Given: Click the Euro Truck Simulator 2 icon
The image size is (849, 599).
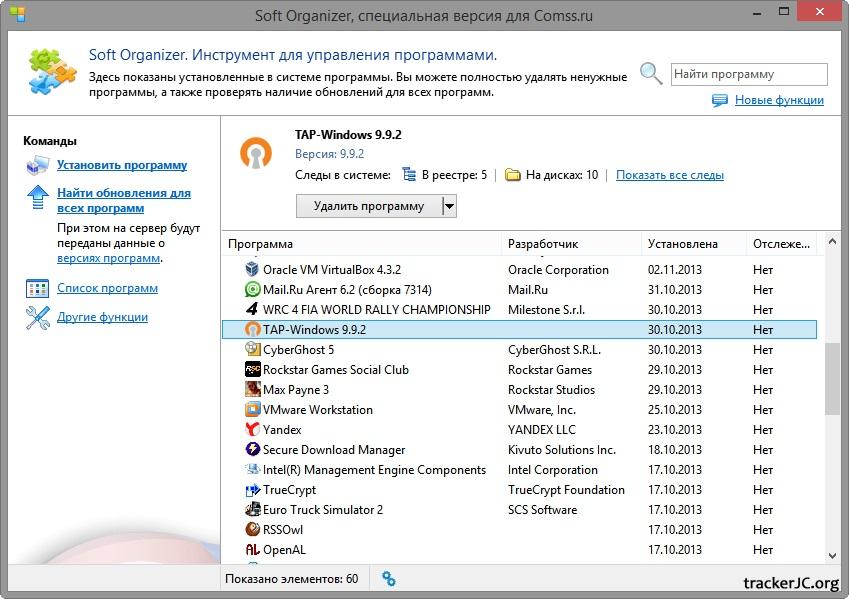Looking at the screenshot, I should coord(252,509).
